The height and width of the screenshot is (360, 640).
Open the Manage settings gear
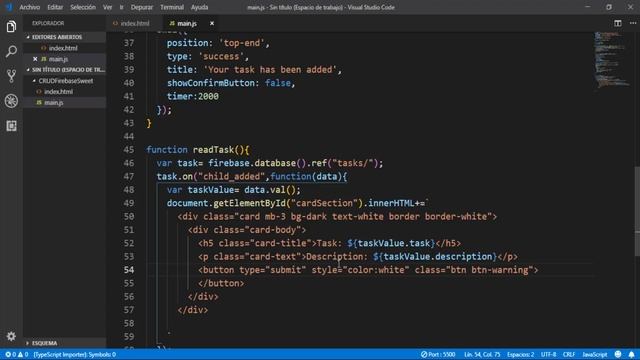(11, 336)
